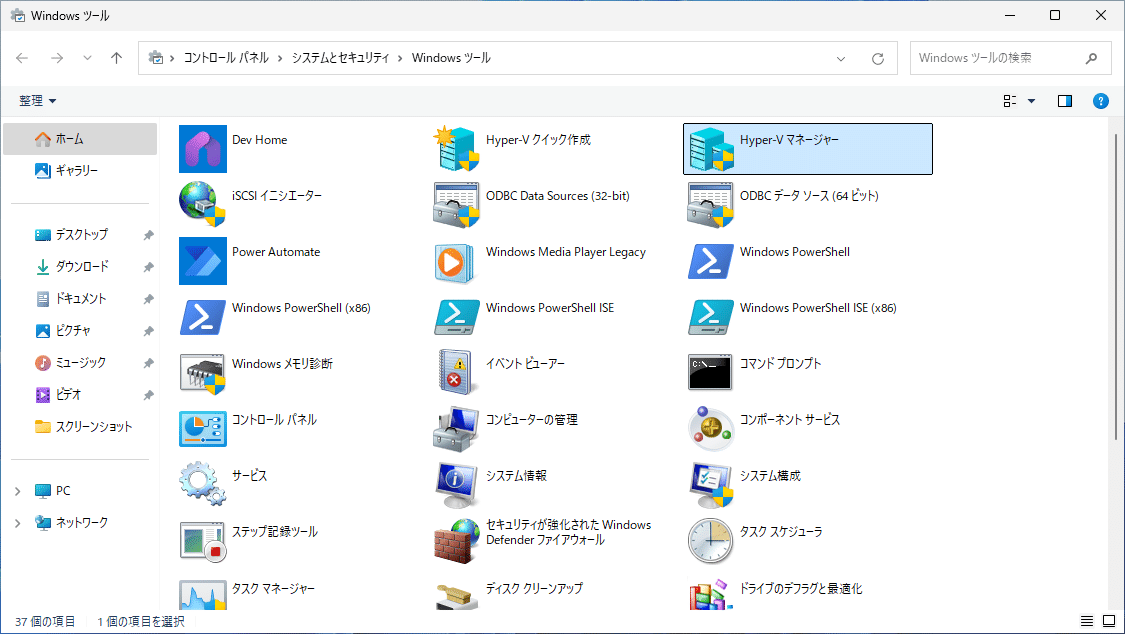Open ドキュメント in quick access
The height and width of the screenshot is (634, 1125).
(80, 298)
